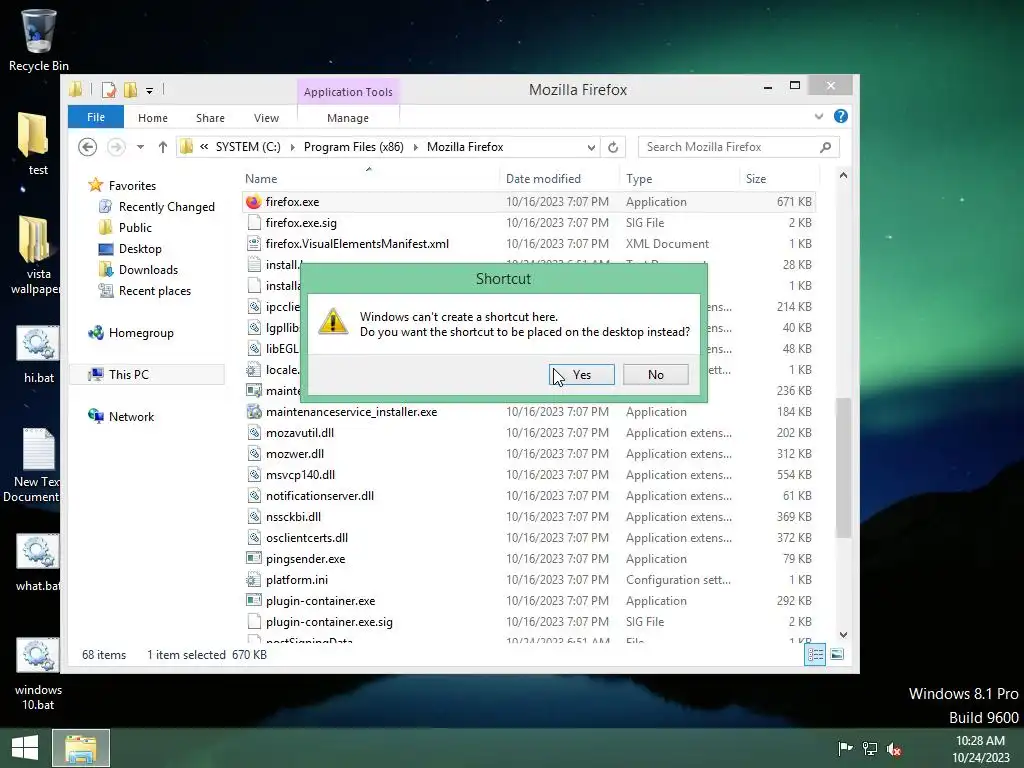This screenshot has width=1024, height=768.
Task: Click the Properties quick access toolbar icon
Action: pyautogui.click(x=109, y=89)
